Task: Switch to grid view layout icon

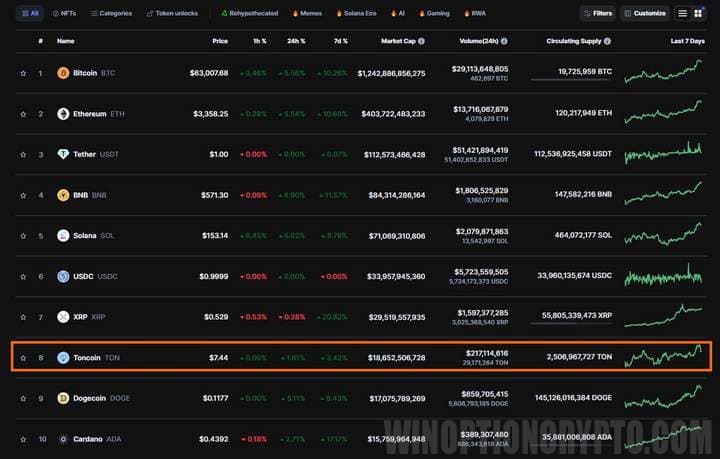Action: tap(697, 13)
